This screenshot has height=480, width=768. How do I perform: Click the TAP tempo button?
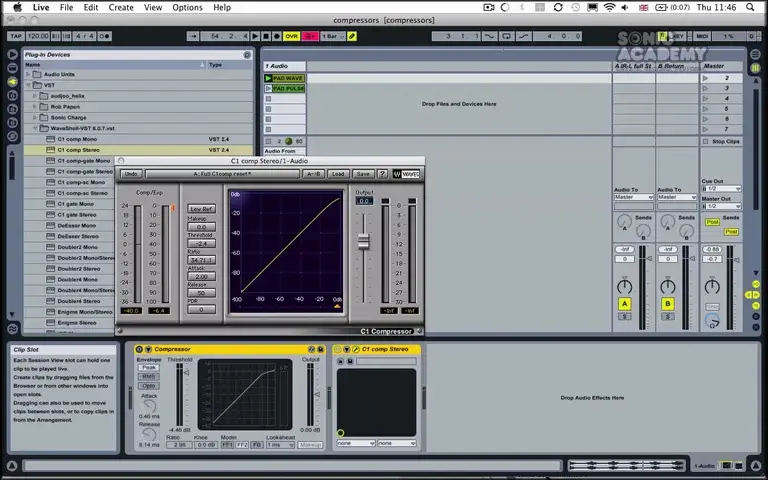16,36
